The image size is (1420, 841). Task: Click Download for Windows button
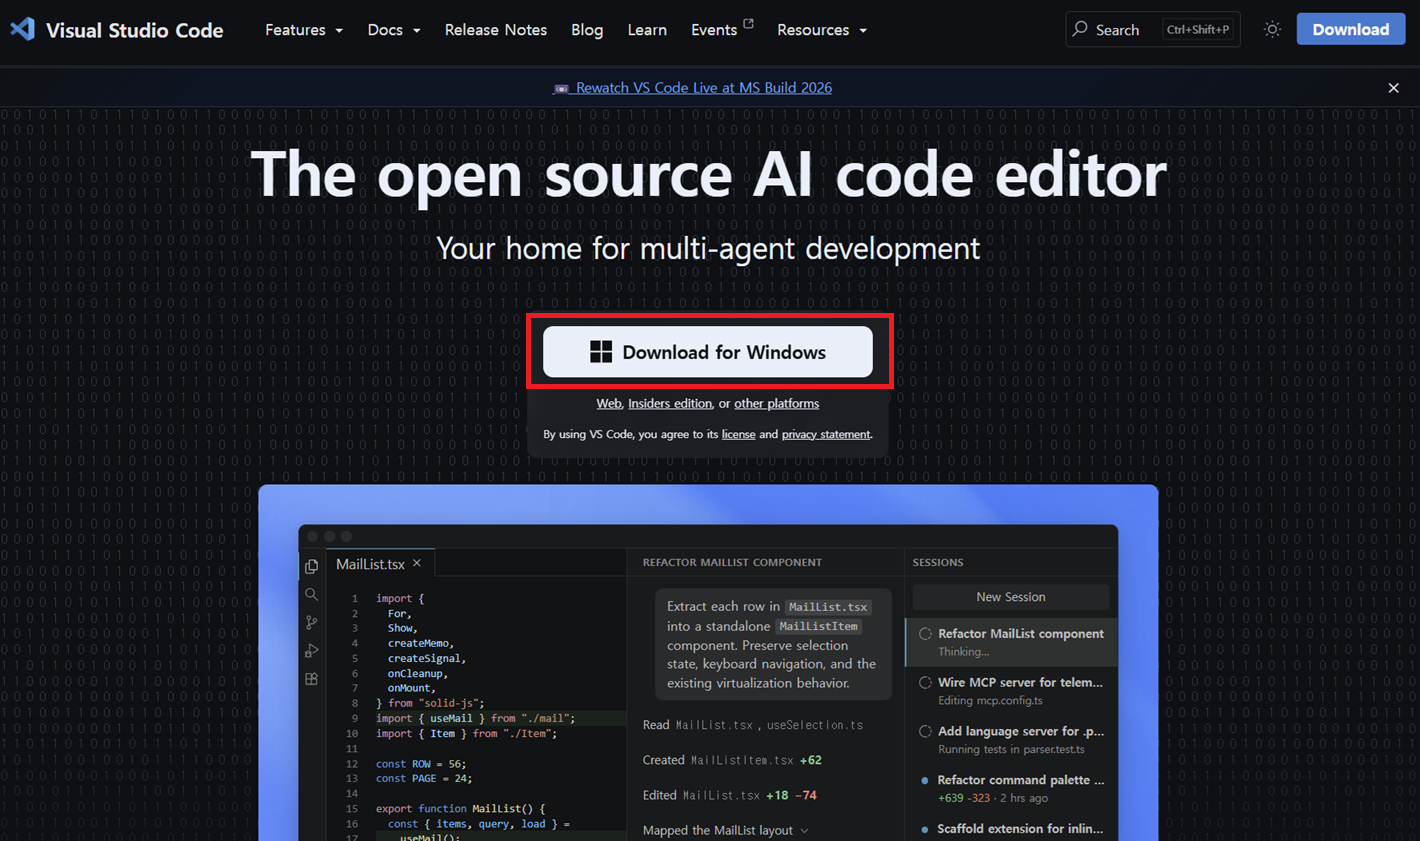click(x=708, y=352)
